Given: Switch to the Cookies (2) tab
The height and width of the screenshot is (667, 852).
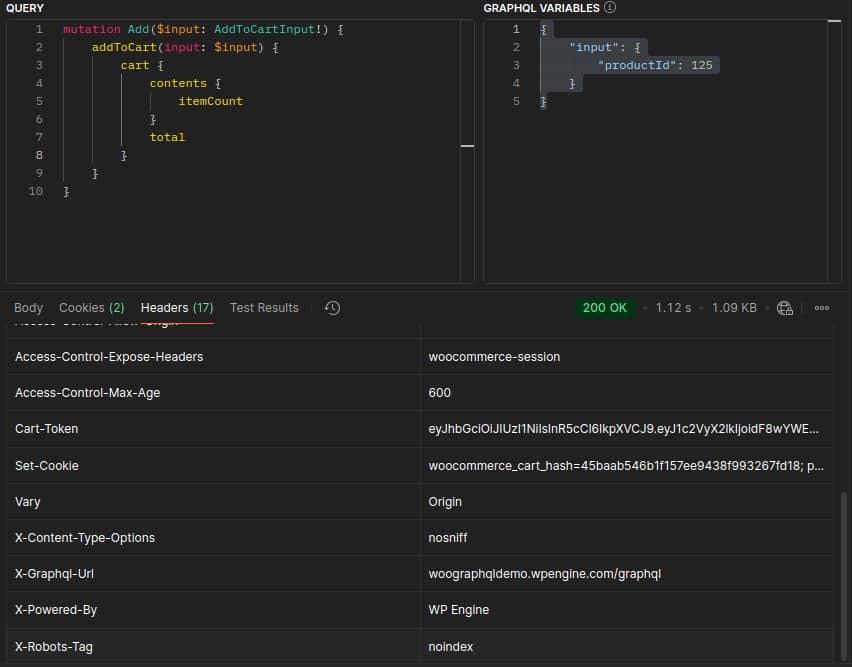Looking at the screenshot, I should [91, 308].
